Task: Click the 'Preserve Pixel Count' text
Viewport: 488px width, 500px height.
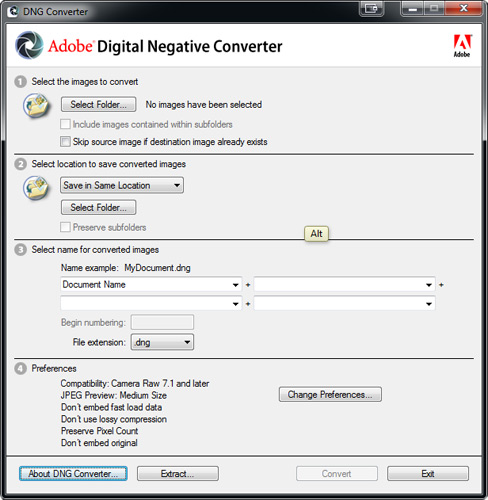Action: click(x=99, y=431)
